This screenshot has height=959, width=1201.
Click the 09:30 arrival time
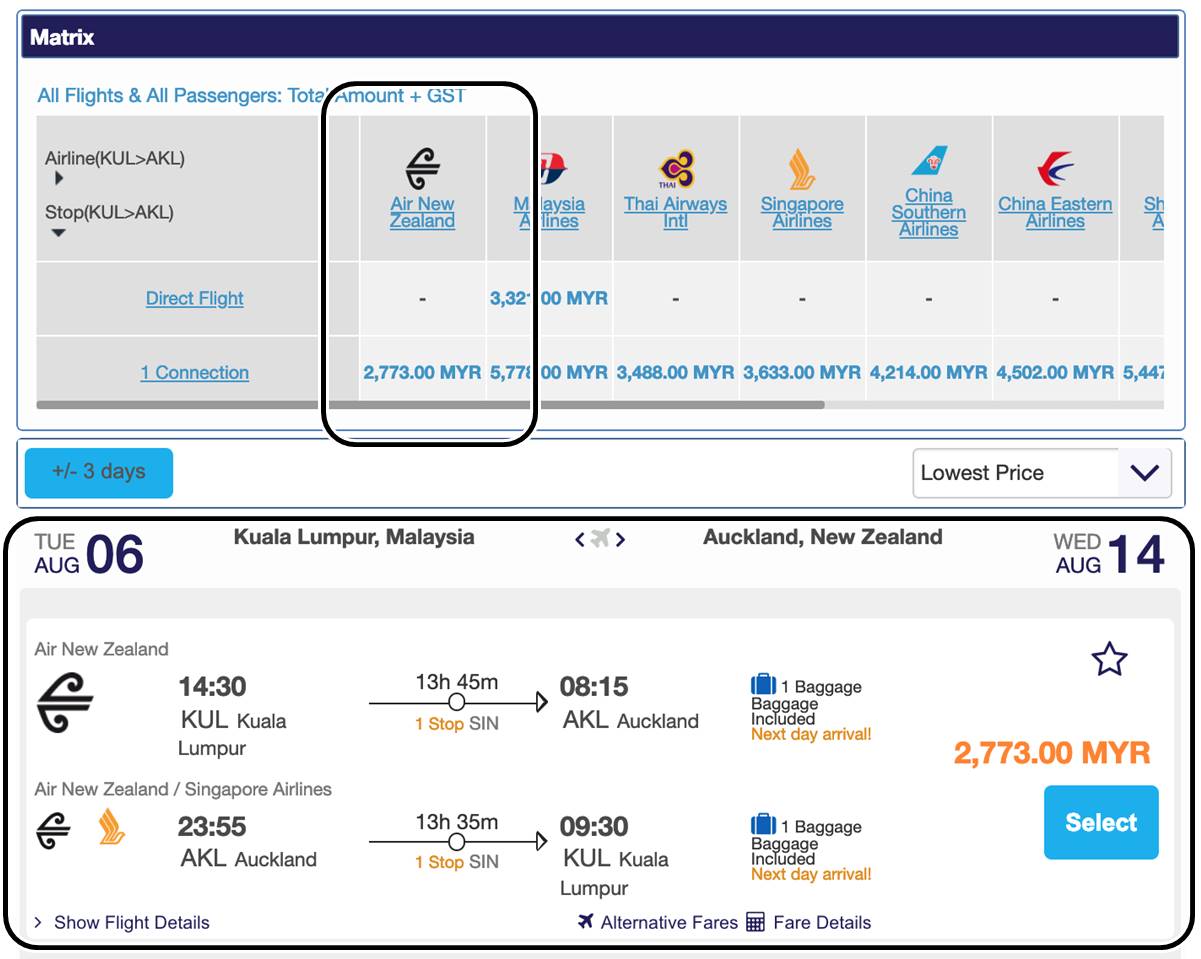(x=594, y=827)
